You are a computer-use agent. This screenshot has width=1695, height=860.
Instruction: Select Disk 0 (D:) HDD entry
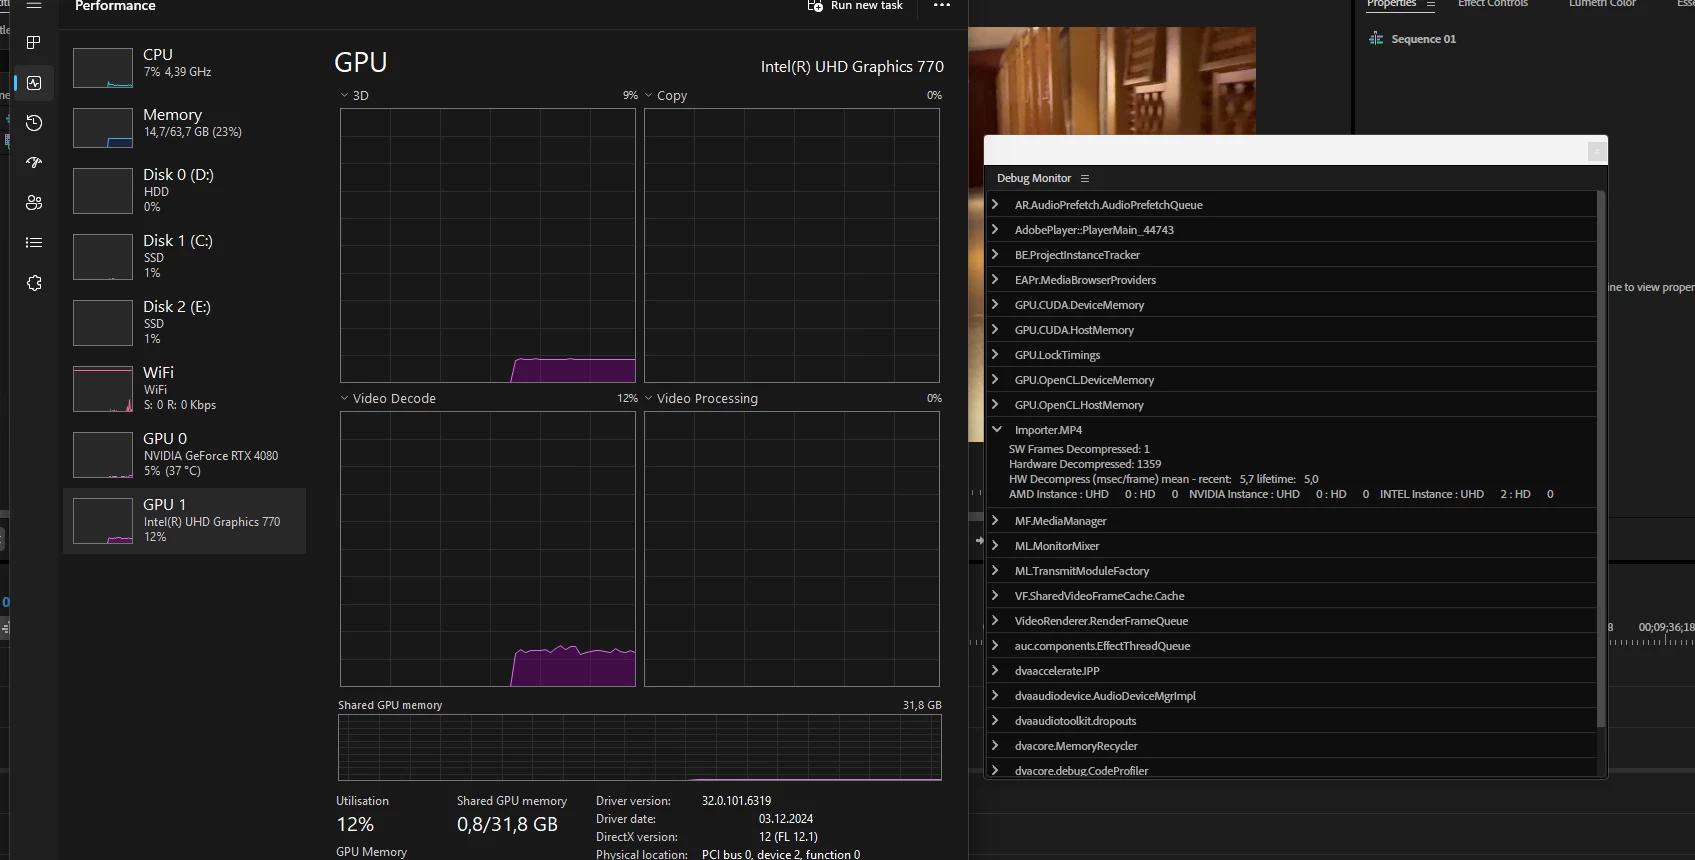pos(184,190)
